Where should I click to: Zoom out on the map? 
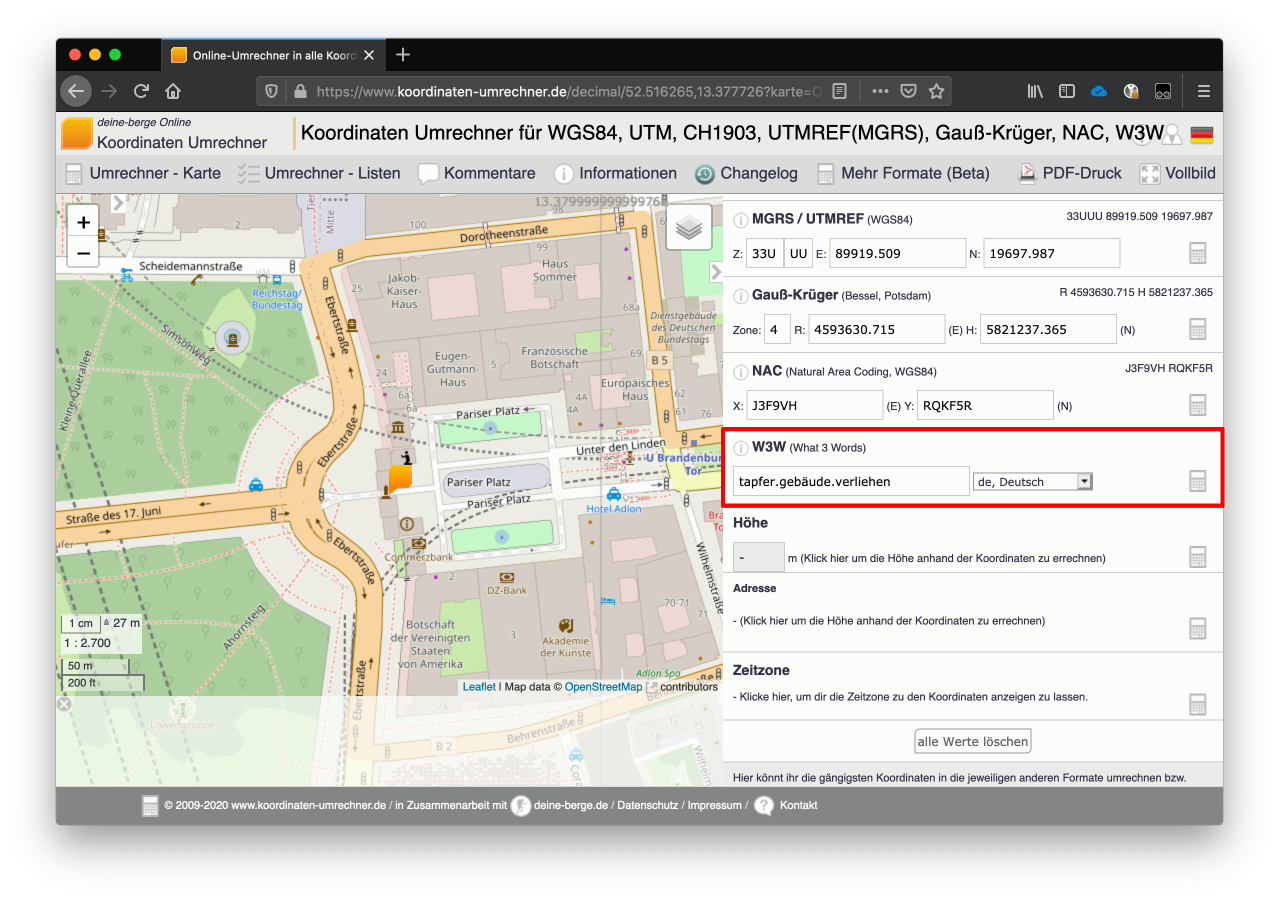[83, 254]
